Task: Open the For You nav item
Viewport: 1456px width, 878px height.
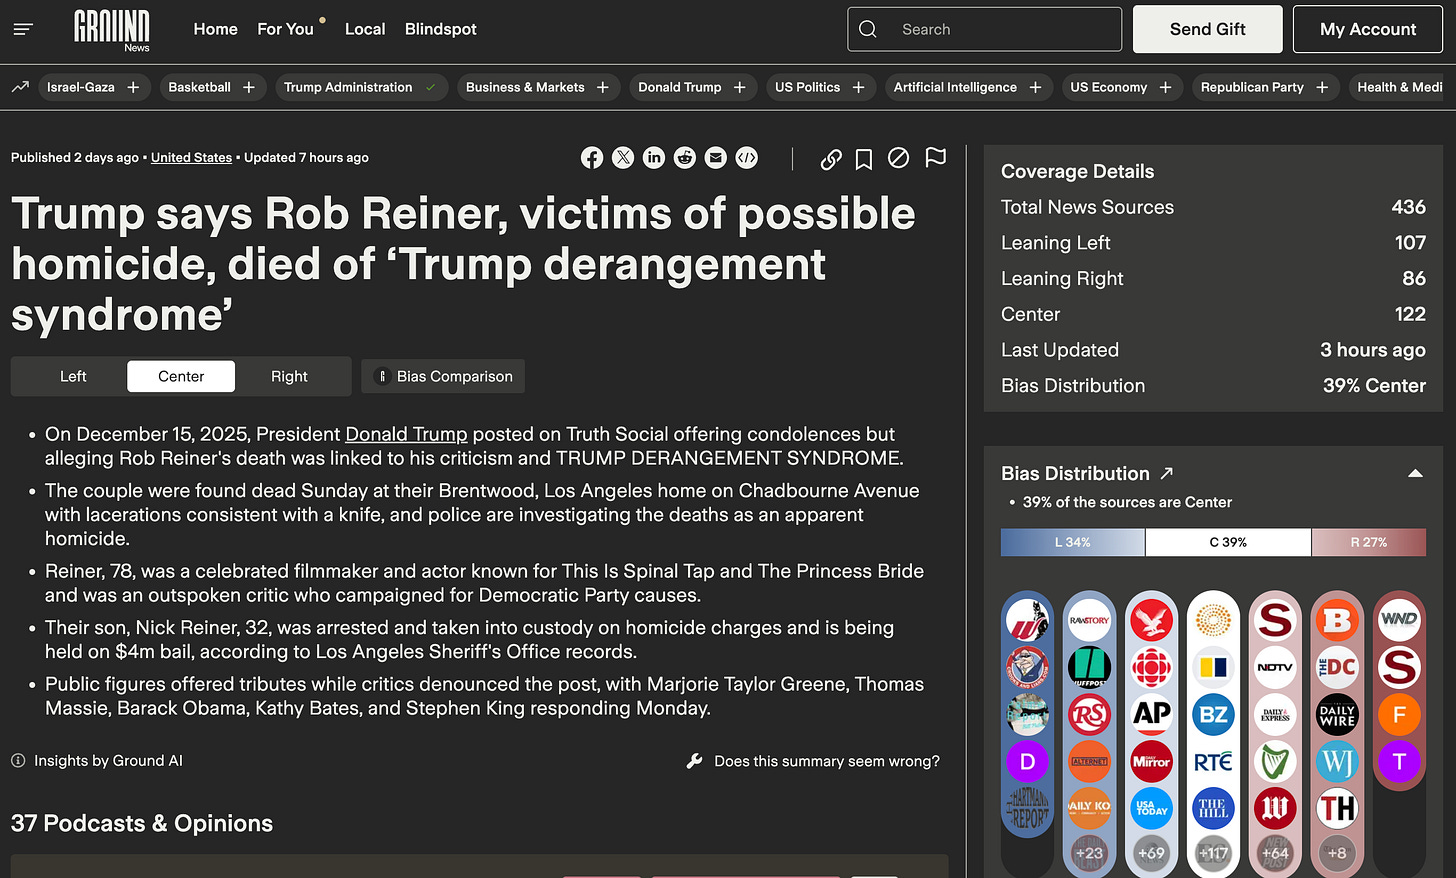Action: (285, 29)
